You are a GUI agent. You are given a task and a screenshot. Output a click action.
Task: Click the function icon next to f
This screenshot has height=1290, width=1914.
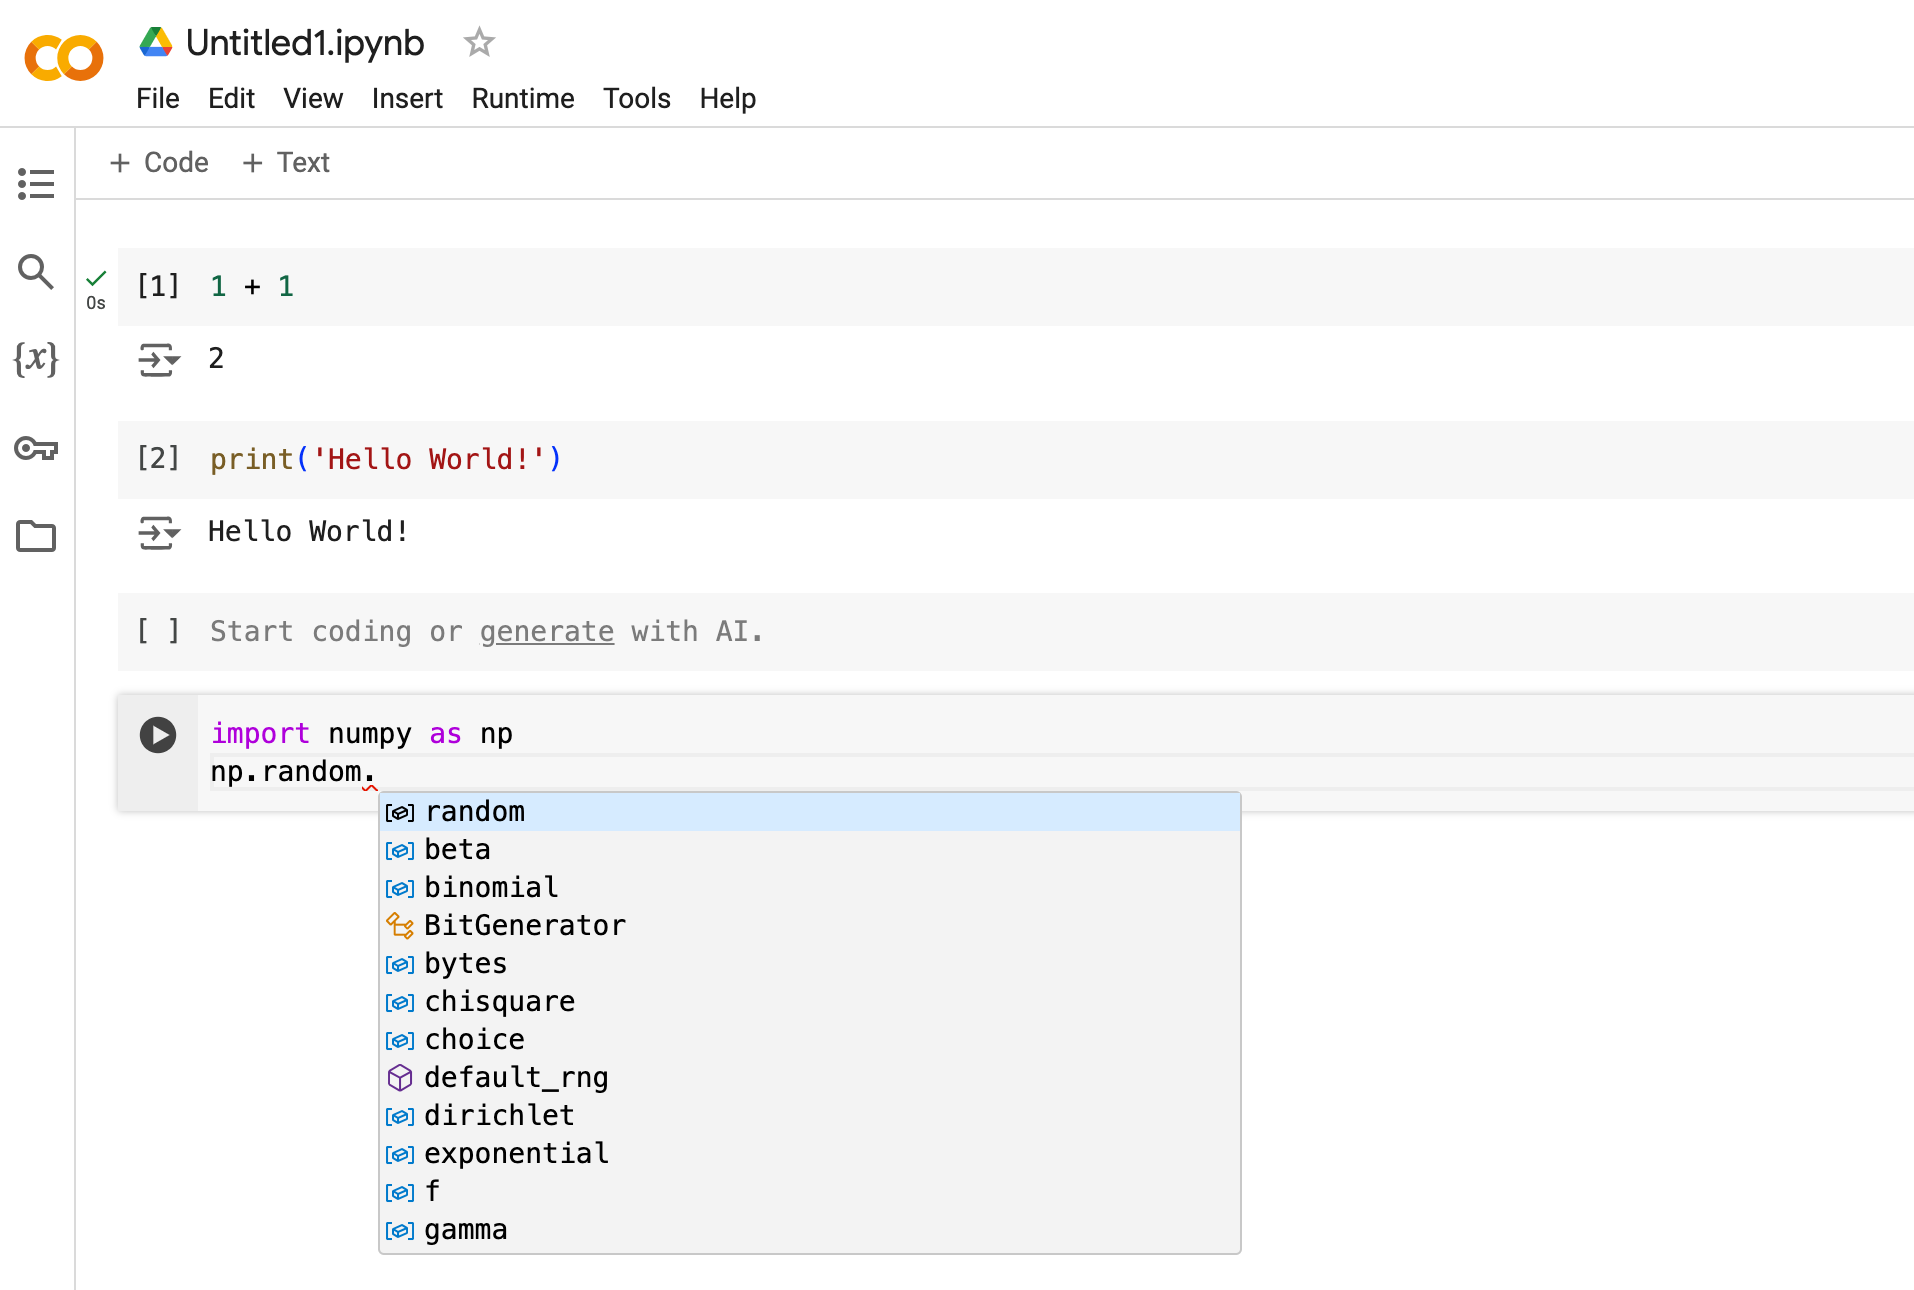click(x=400, y=1193)
